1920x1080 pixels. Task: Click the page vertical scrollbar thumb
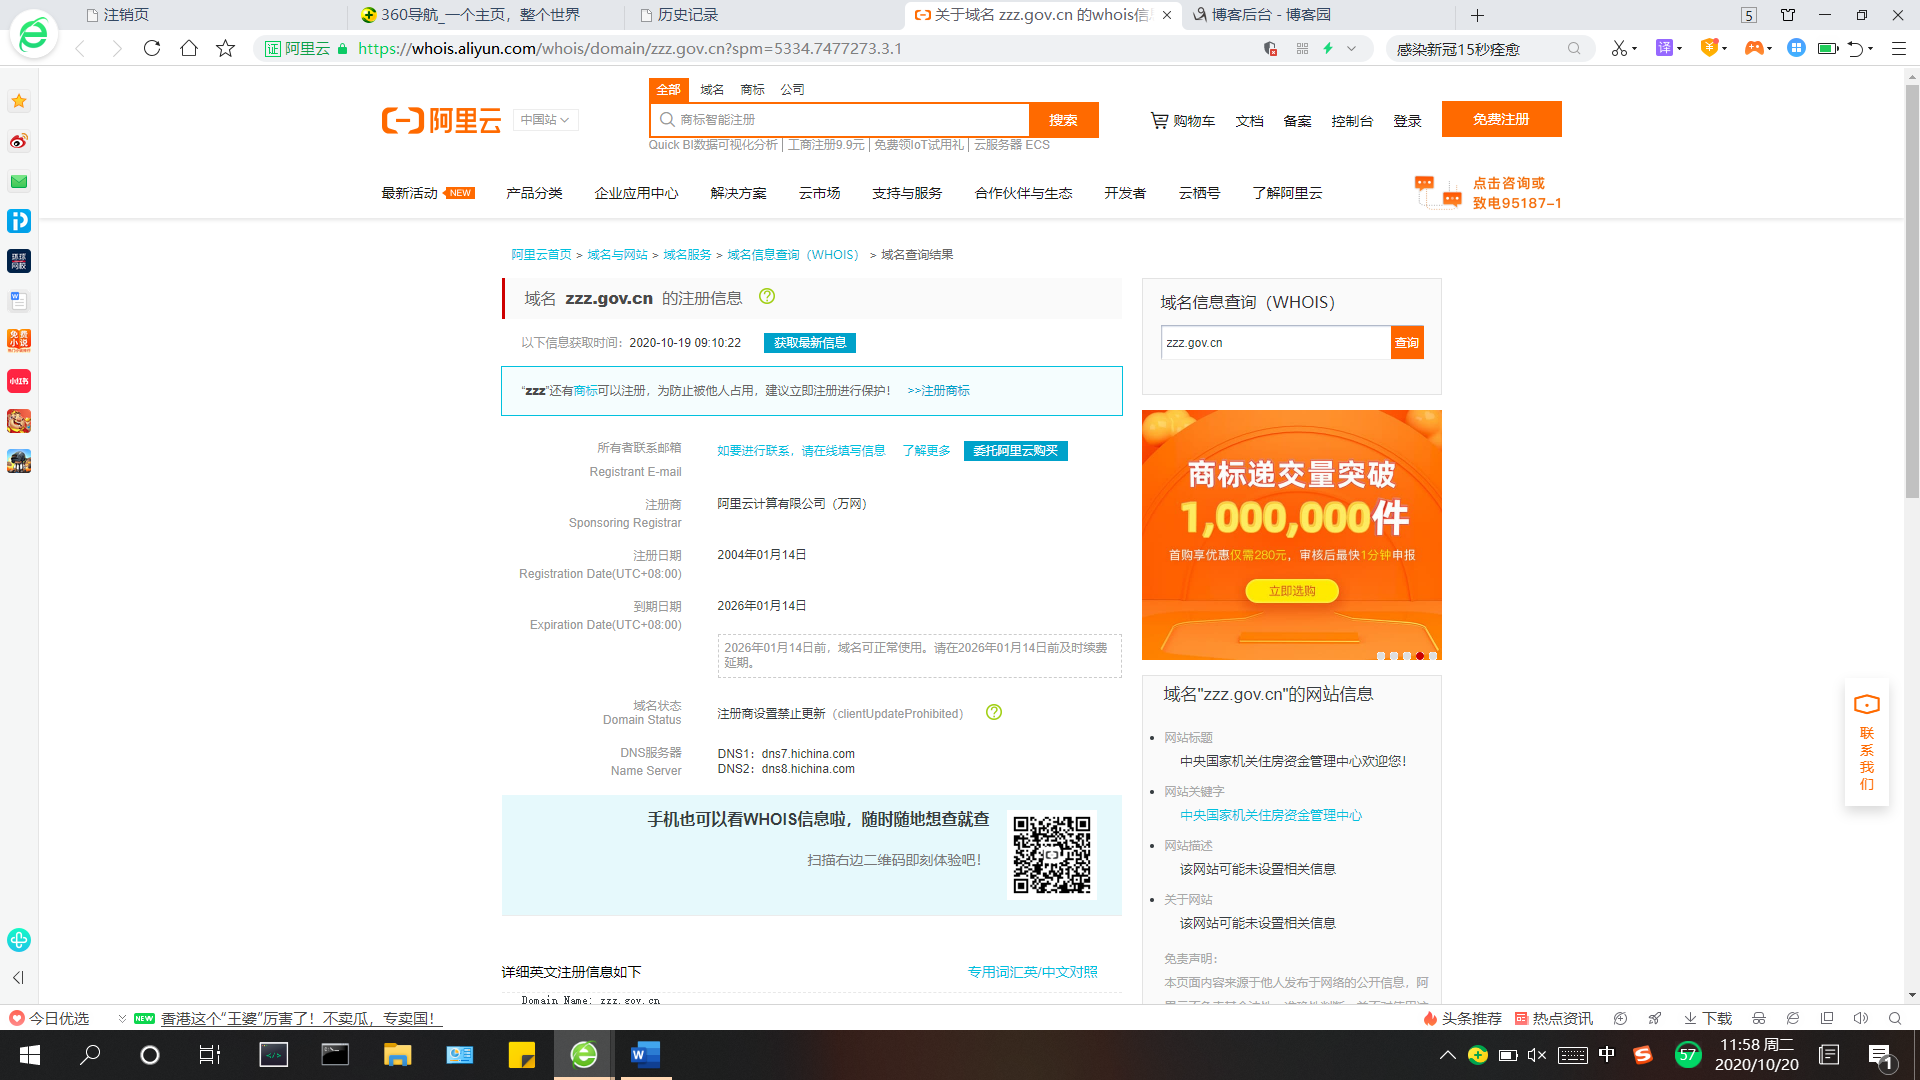click(1912, 290)
